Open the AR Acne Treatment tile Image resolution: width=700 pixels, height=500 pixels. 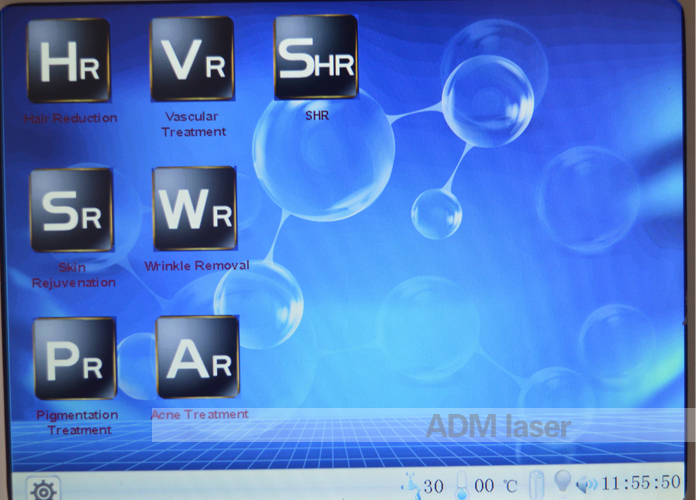[x=198, y=357]
